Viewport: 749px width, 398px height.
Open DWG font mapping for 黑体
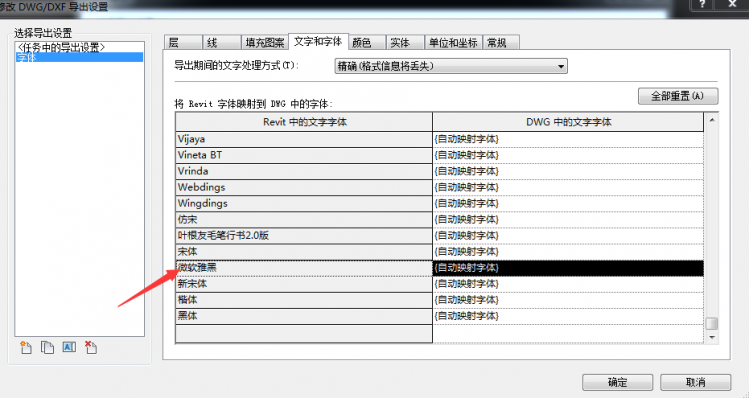(x=568, y=316)
